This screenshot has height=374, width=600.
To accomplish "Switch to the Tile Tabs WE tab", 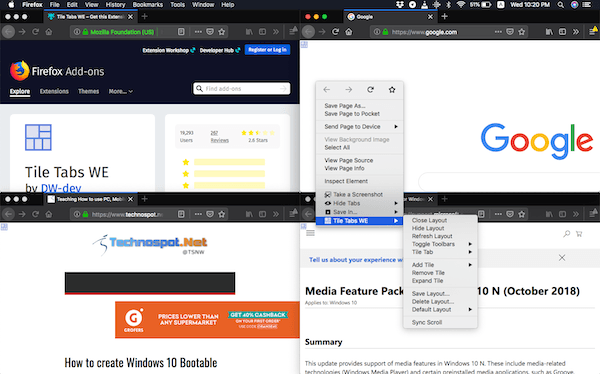I will 91,16.
